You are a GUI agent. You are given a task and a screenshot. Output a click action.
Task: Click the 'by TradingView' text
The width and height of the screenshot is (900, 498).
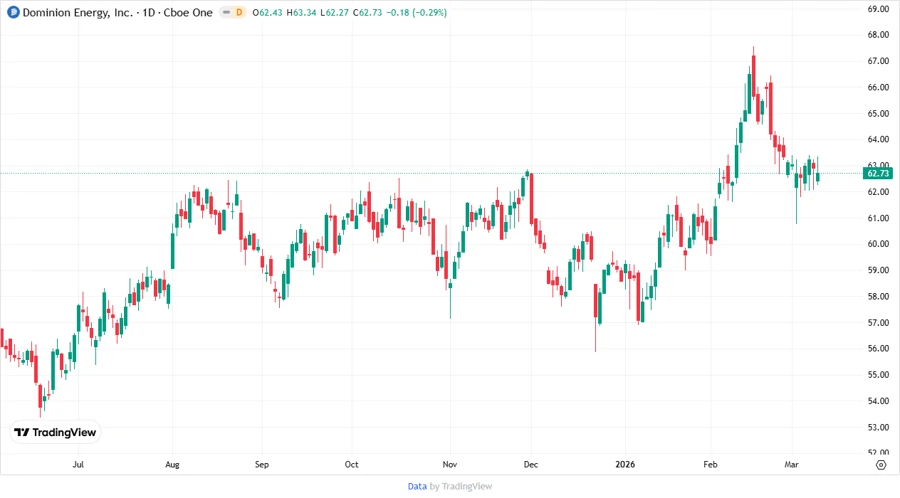tap(461, 486)
